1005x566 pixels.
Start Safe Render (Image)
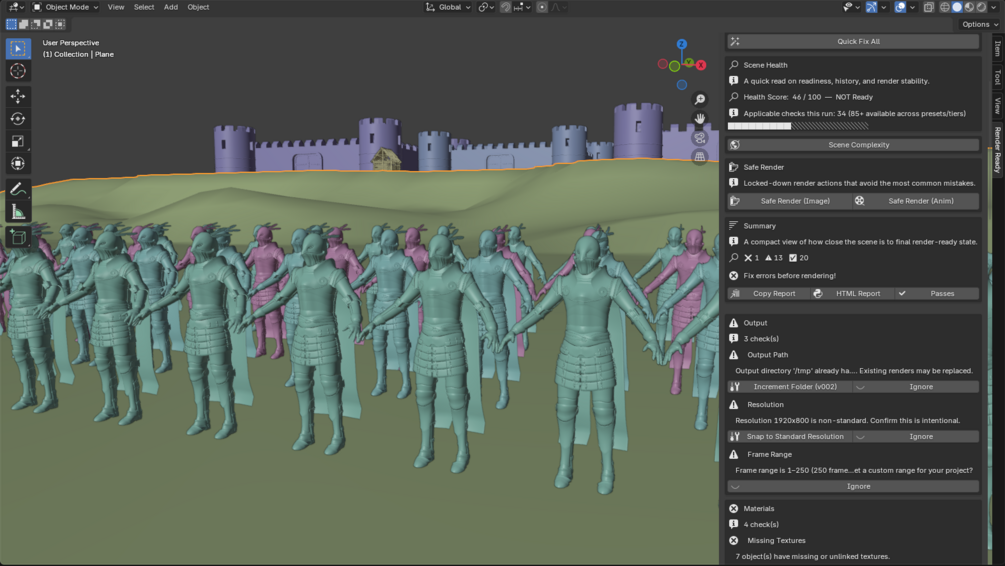tap(789, 201)
